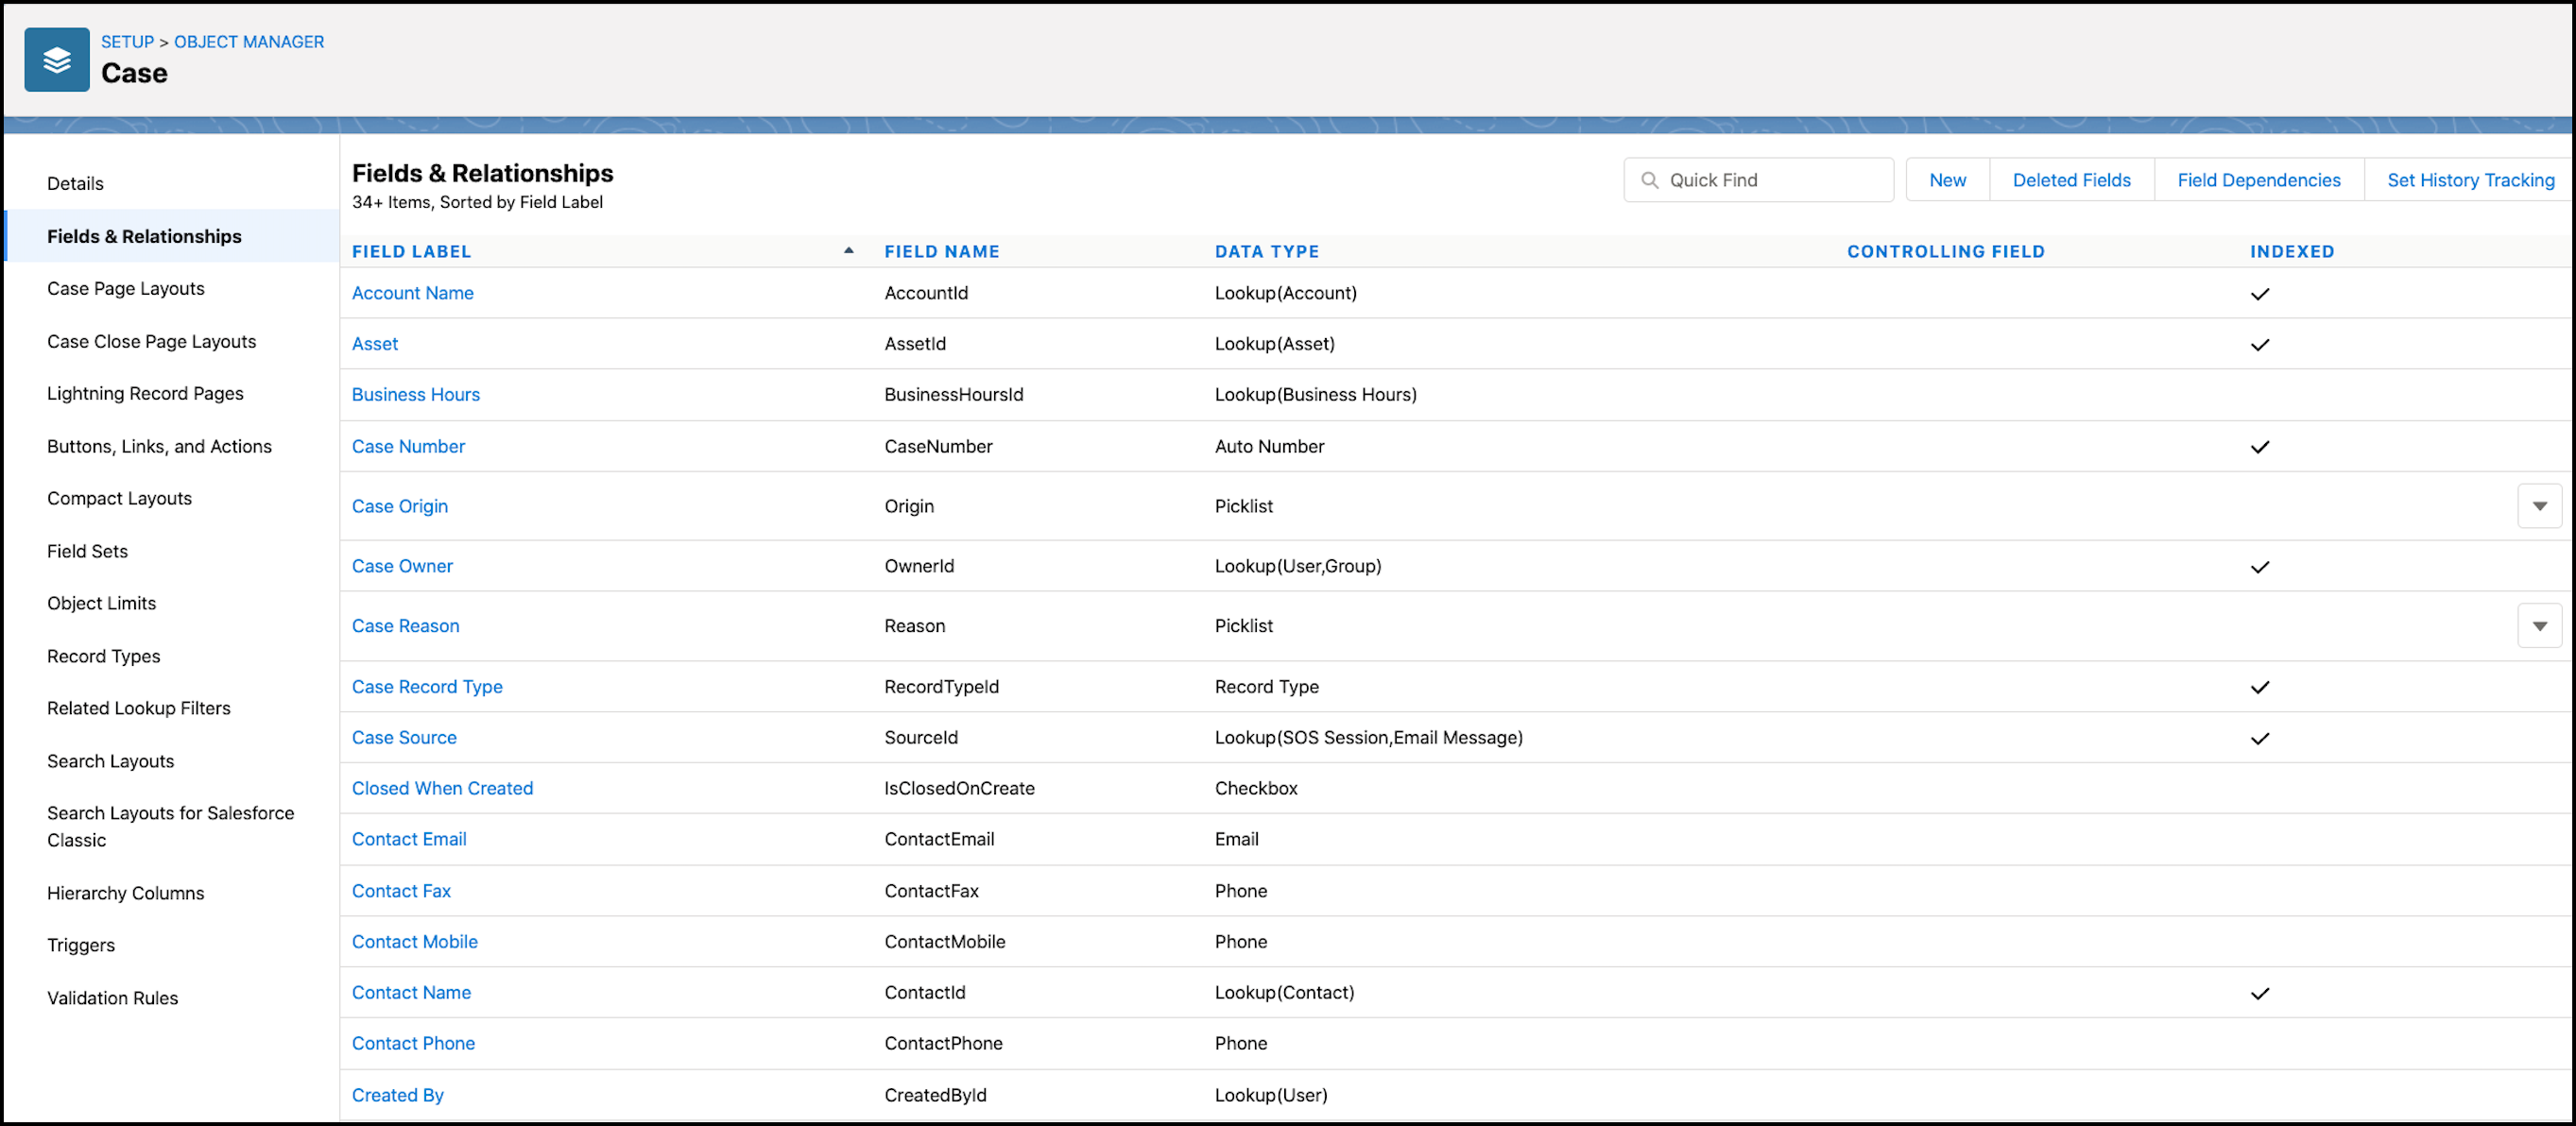The height and width of the screenshot is (1126, 2576).
Task: Open the Account Name field
Action: [x=412, y=292]
